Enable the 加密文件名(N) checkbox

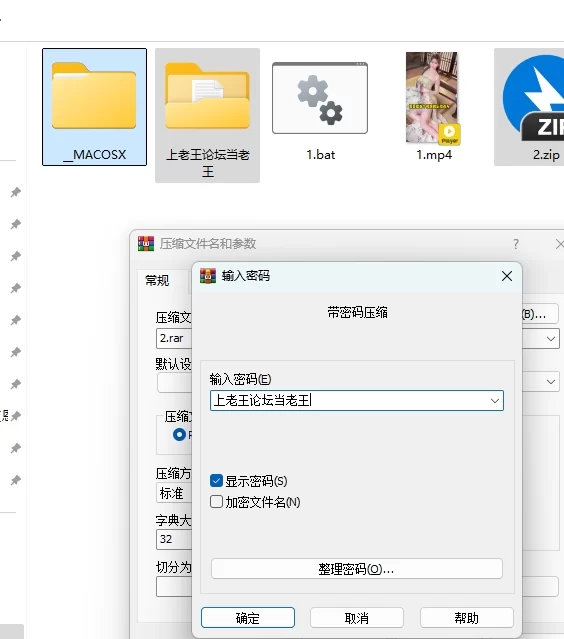tap(216, 502)
